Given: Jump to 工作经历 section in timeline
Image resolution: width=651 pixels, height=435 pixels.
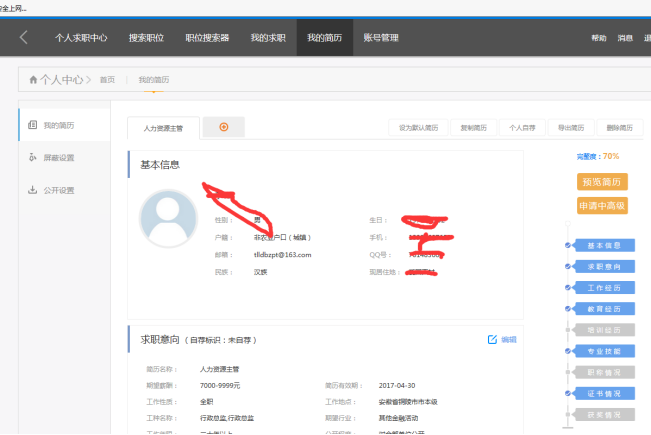Looking at the screenshot, I should tap(603, 287).
